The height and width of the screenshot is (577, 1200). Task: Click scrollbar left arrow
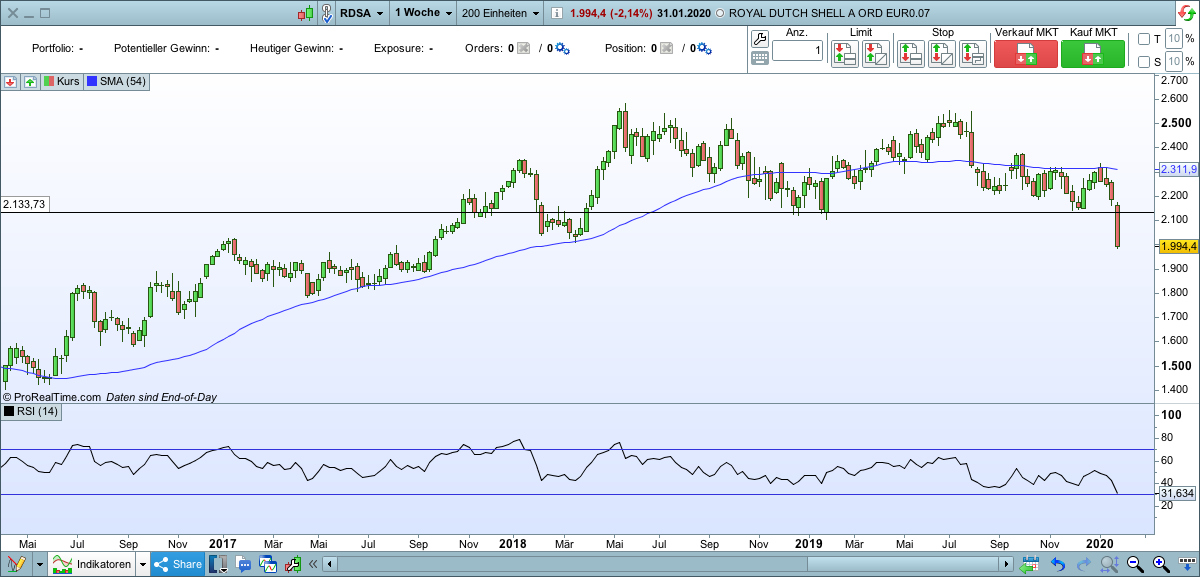coord(331,565)
